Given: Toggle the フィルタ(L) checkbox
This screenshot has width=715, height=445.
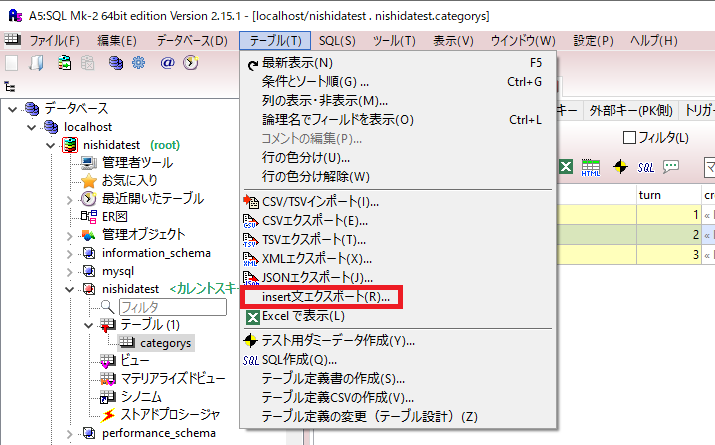Looking at the screenshot, I should (629, 138).
